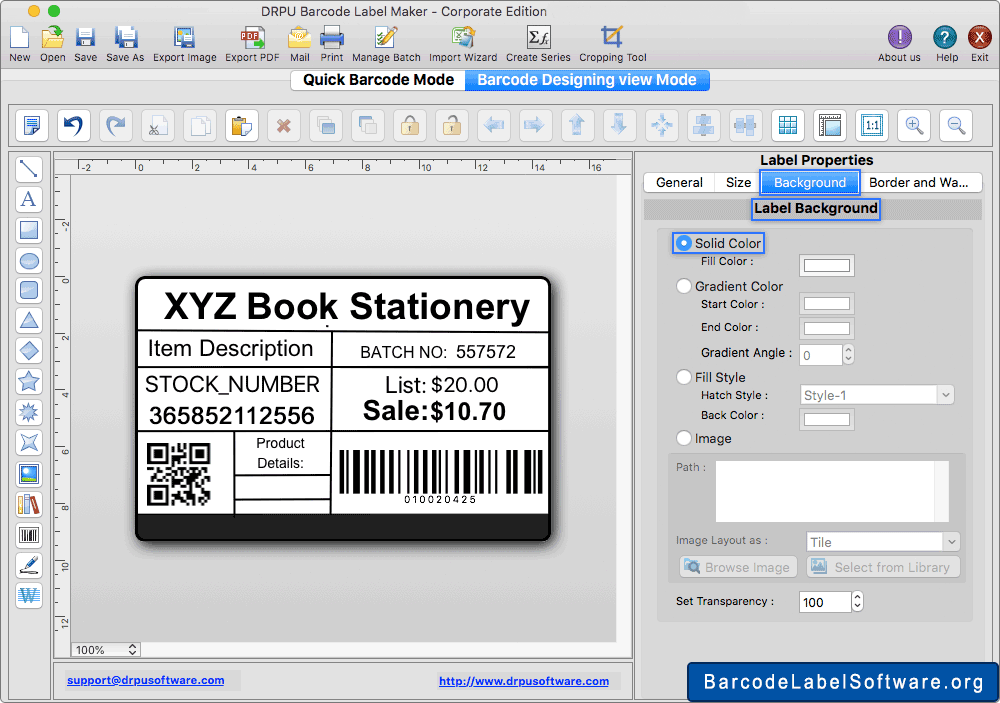This screenshot has width=1000, height=703.
Task: Click the Save As icon
Action: click(x=126, y=38)
